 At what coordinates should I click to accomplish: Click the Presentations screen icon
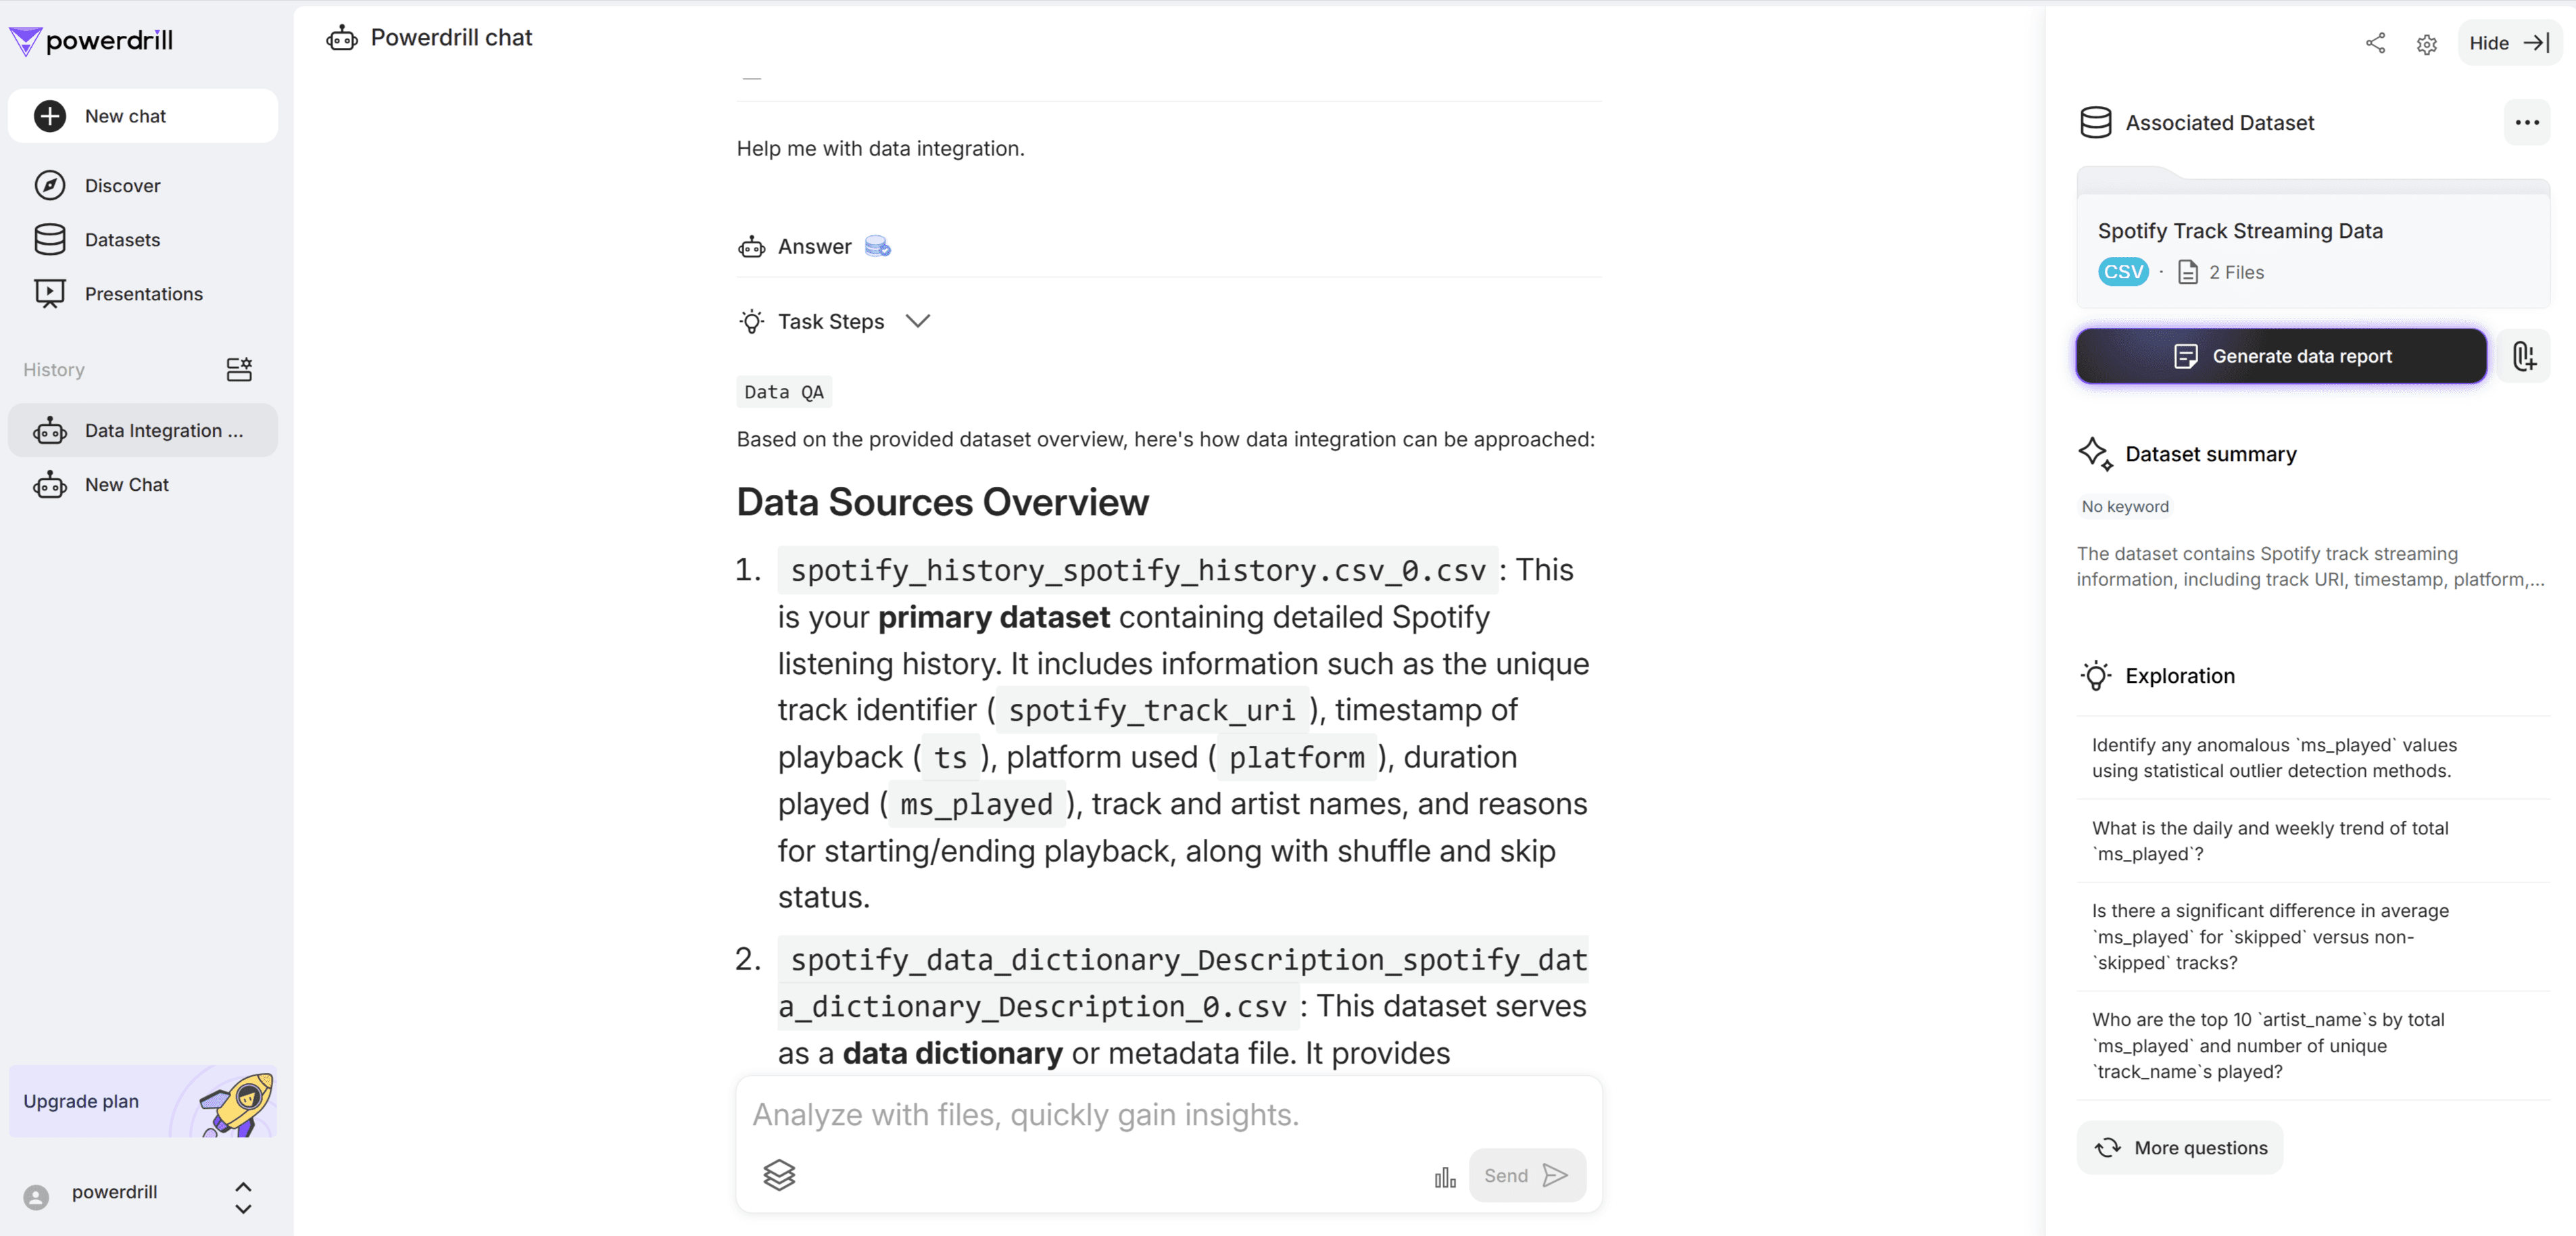point(50,293)
